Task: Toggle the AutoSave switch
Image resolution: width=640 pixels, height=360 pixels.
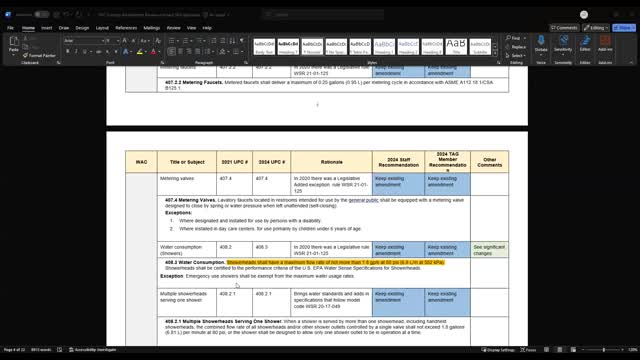Action: click(x=41, y=14)
